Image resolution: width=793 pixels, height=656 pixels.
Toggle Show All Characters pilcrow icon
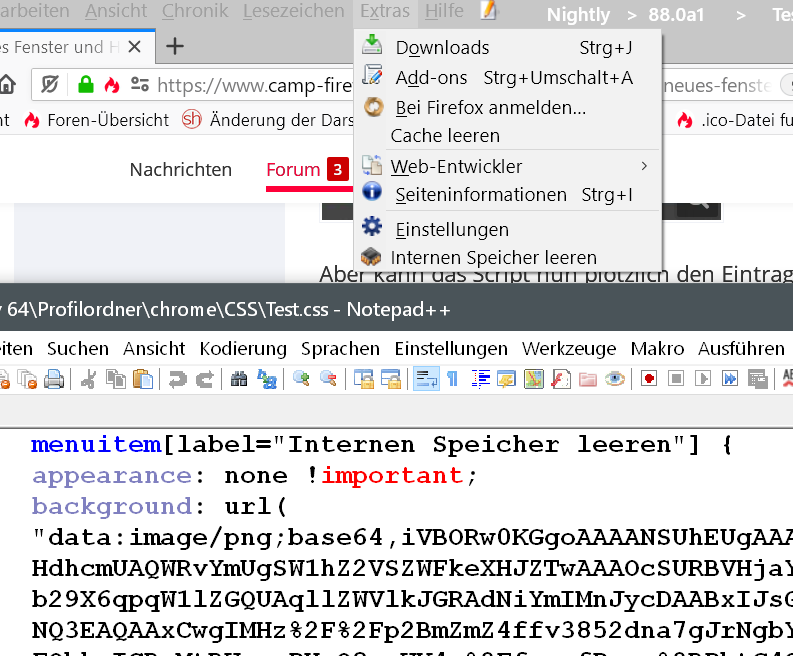tap(452, 379)
